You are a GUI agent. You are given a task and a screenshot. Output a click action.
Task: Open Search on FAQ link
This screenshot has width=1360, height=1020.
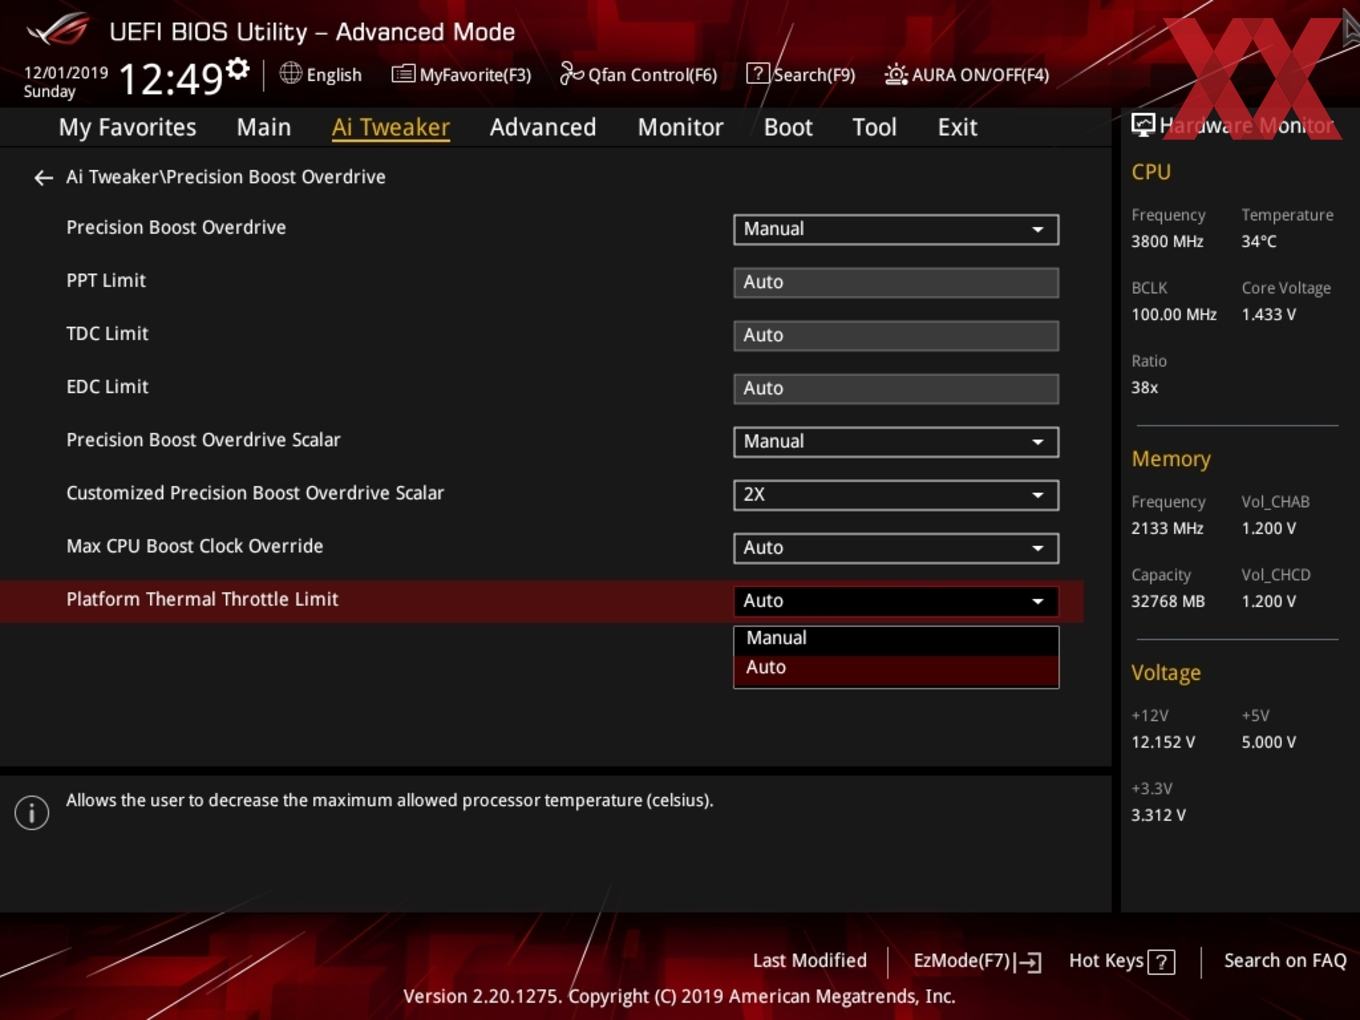[1285, 961]
